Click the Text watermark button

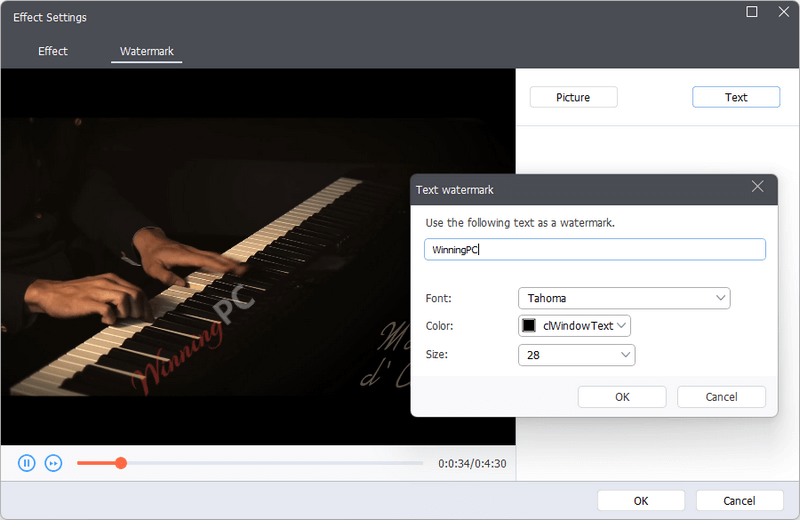[x=736, y=97]
